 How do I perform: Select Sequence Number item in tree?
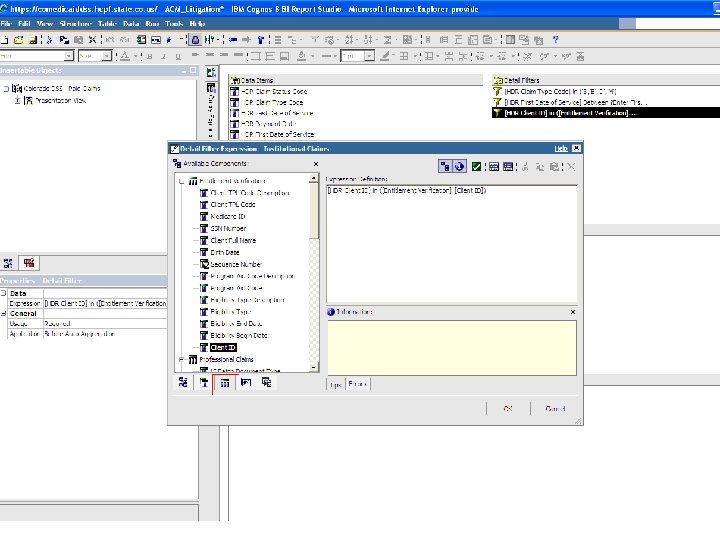(x=236, y=264)
